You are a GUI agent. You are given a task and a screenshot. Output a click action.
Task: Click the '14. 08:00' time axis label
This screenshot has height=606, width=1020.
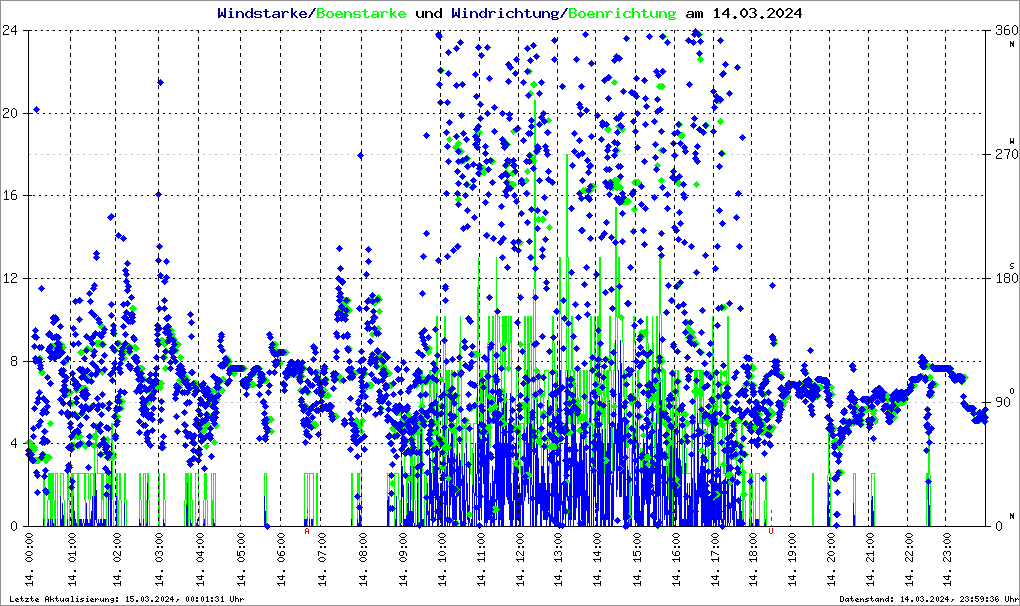[x=362, y=559]
